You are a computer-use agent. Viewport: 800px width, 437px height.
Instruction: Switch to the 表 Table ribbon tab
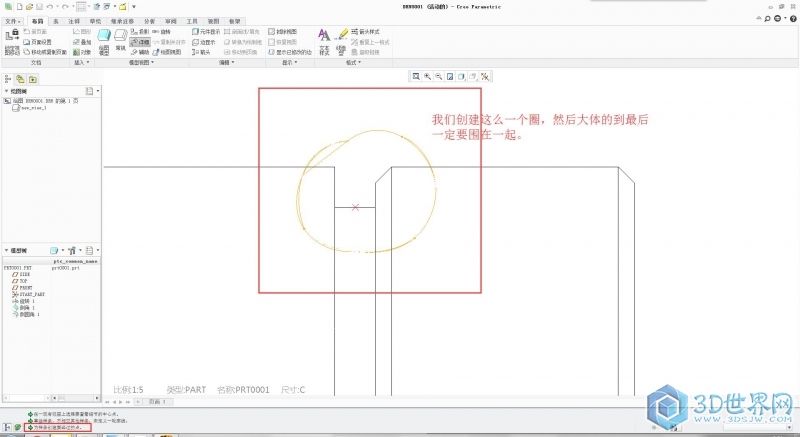pyautogui.click(x=56, y=21)
